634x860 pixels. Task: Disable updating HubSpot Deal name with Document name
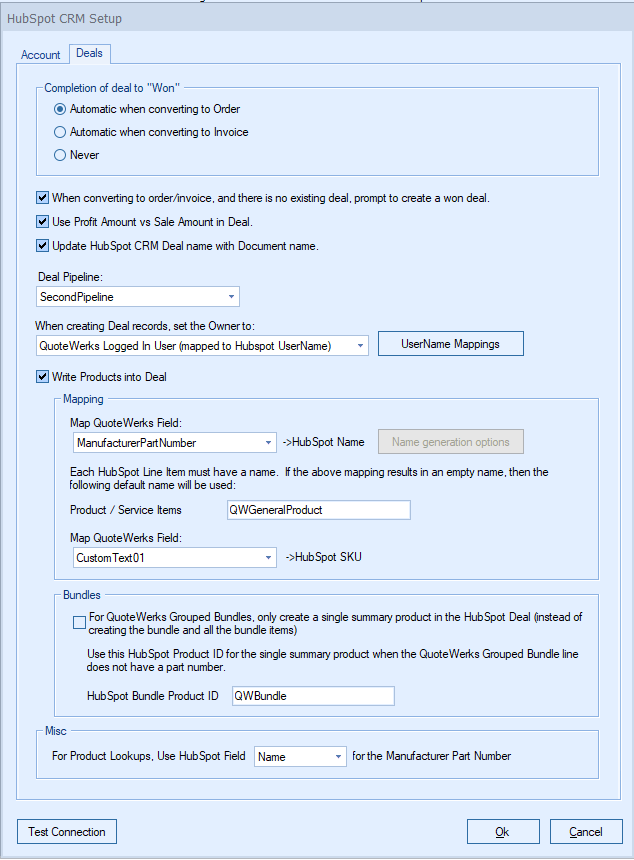(x=43, y=246)
